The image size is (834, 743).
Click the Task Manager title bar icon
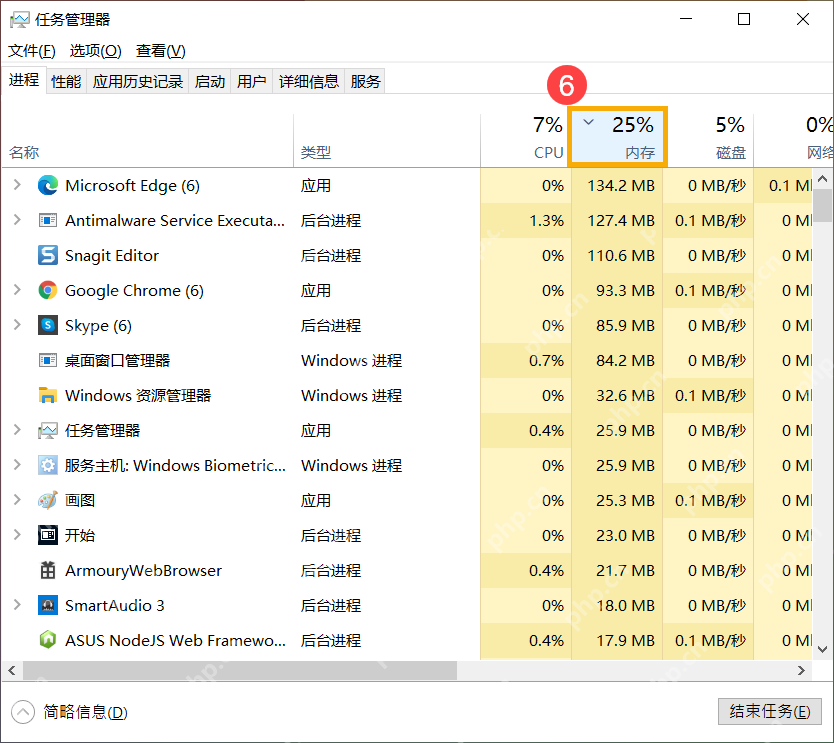point(20,20)
